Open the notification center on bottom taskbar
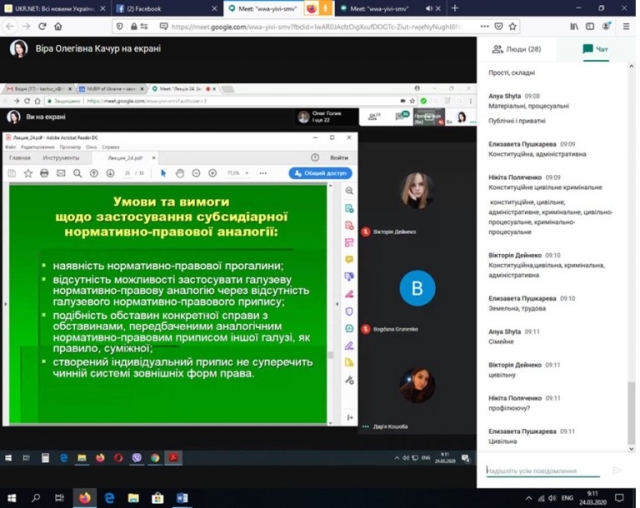Viewport: 640px width, 508px height. click(x=619, y=498)
